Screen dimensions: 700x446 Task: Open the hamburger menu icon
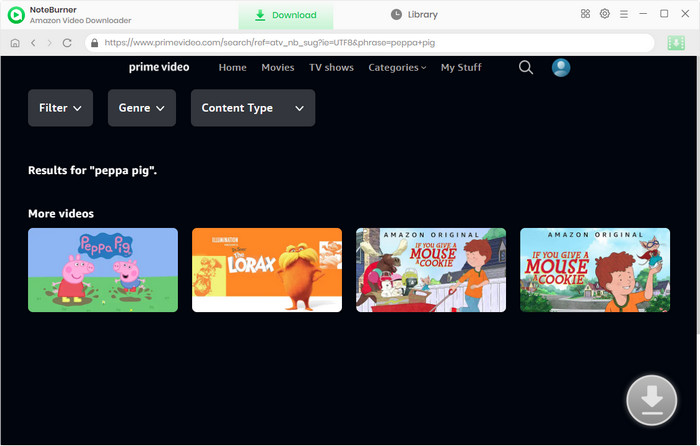pyautogui.click(x=624, y=14)
